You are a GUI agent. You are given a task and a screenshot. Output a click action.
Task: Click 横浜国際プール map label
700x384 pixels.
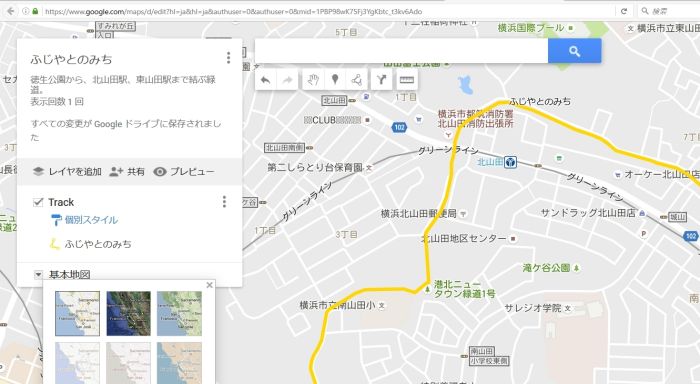click(531, 28)
